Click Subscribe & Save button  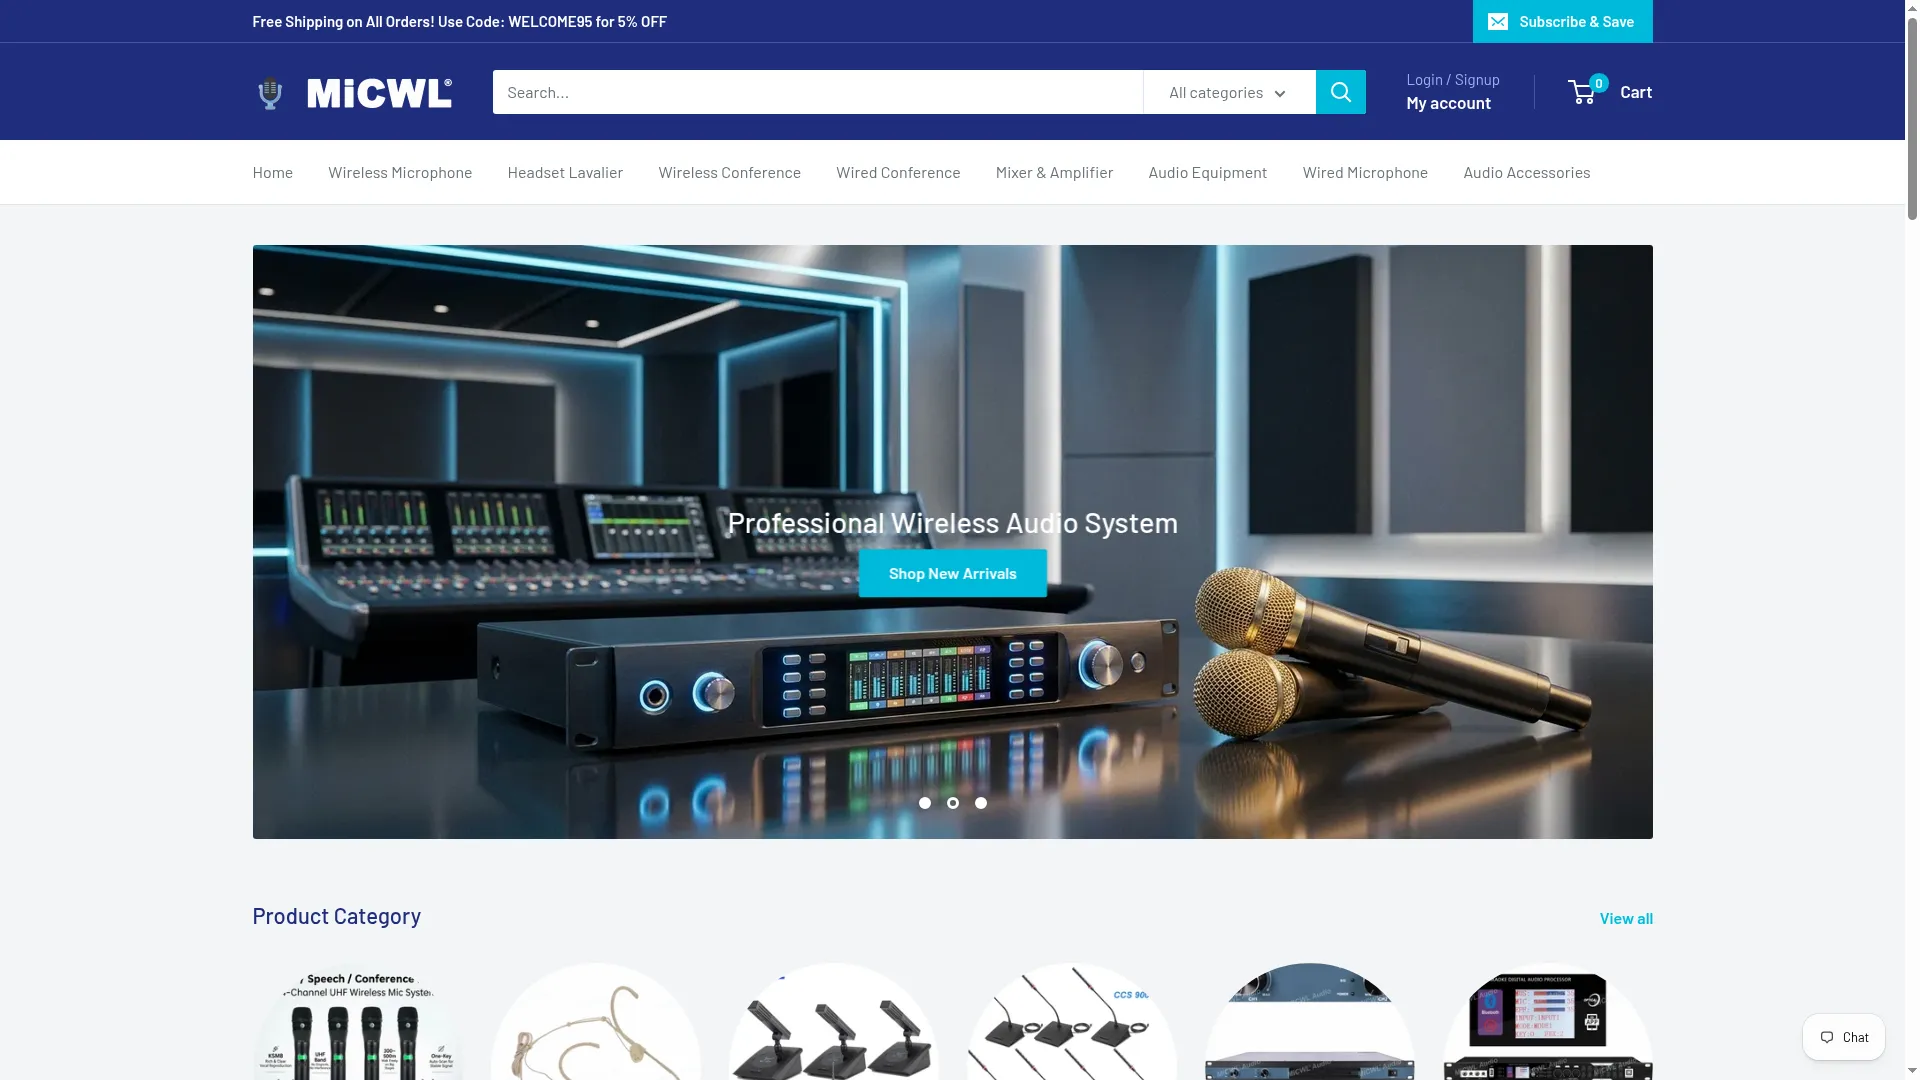click(x=1562, y=21)
